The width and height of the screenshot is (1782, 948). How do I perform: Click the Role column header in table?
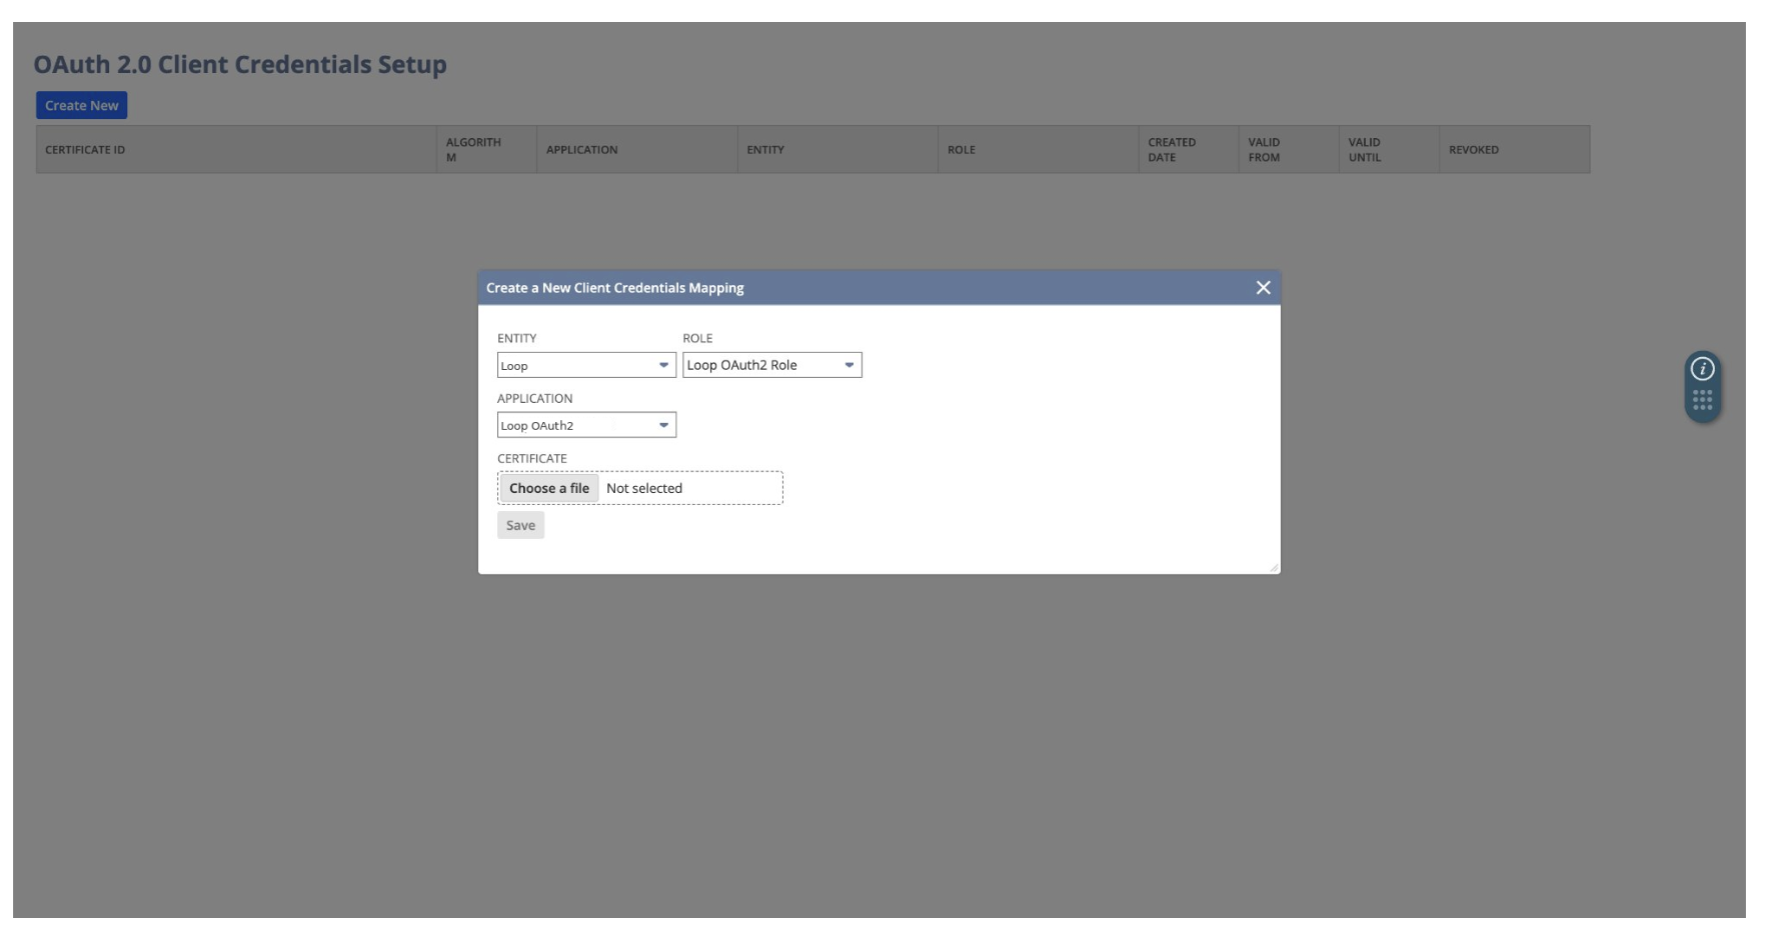961,150
